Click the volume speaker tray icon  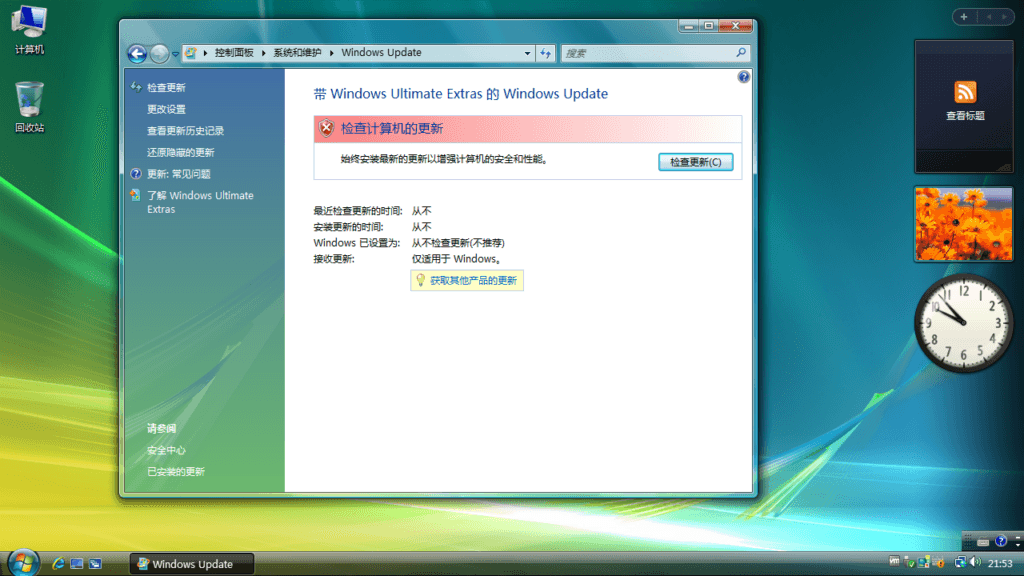(976, 562)
